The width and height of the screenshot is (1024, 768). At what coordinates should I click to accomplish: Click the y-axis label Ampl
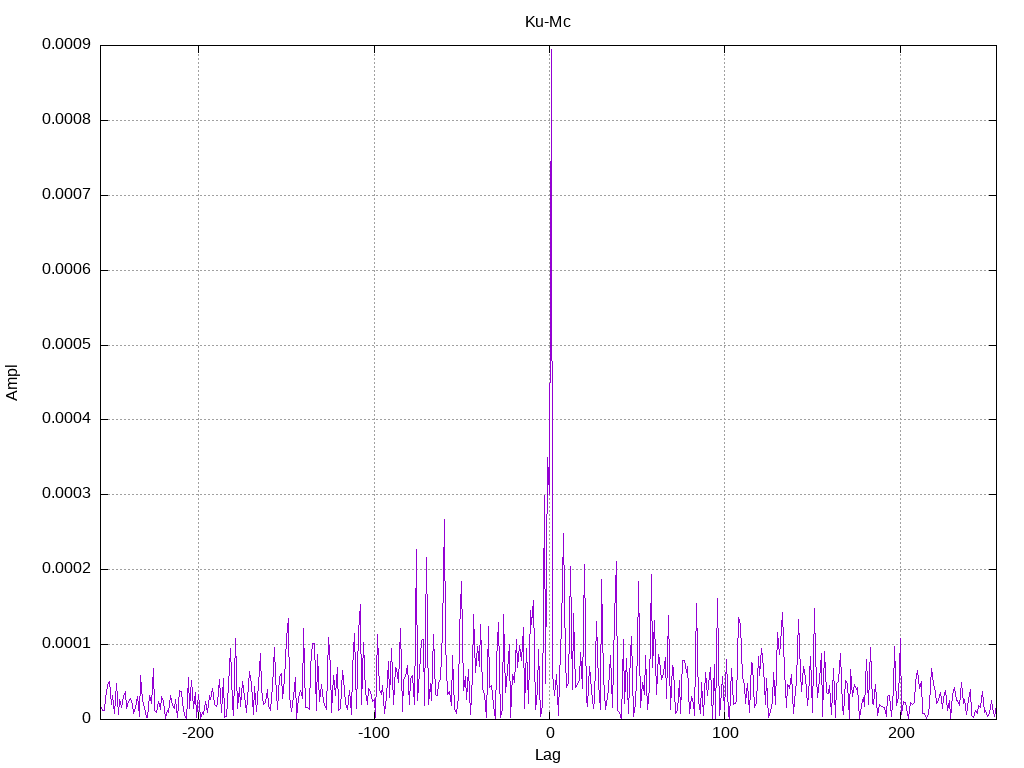pyautogui.click(x=12, y=383)
